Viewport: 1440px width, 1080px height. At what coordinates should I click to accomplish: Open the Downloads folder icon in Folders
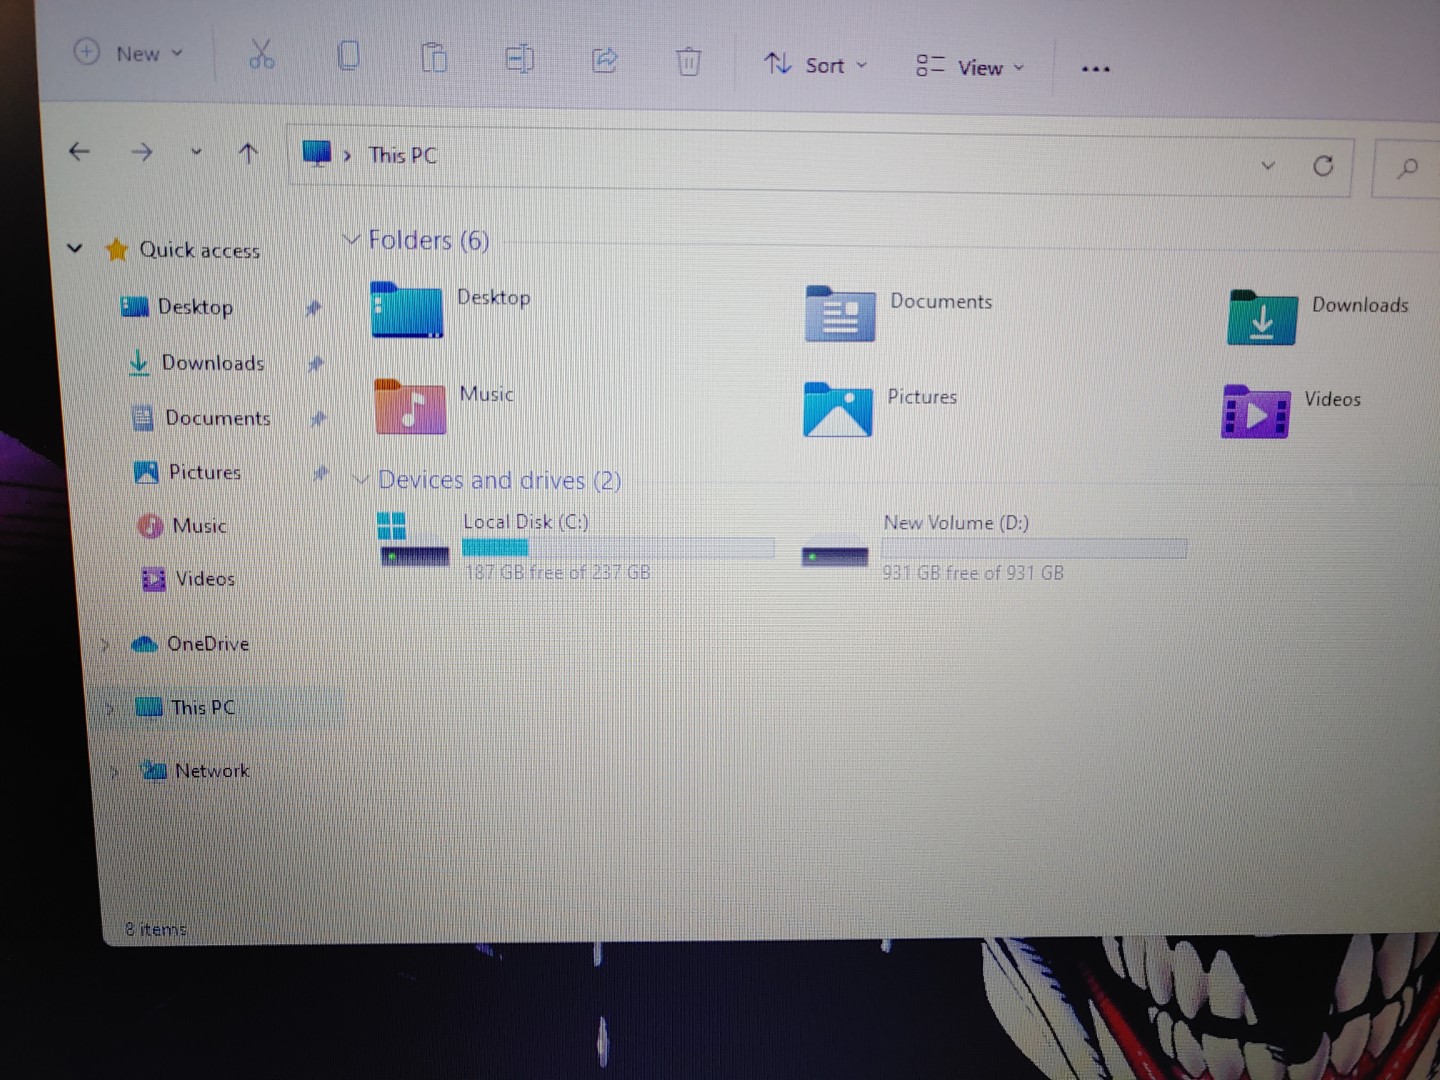[1262, 317]
